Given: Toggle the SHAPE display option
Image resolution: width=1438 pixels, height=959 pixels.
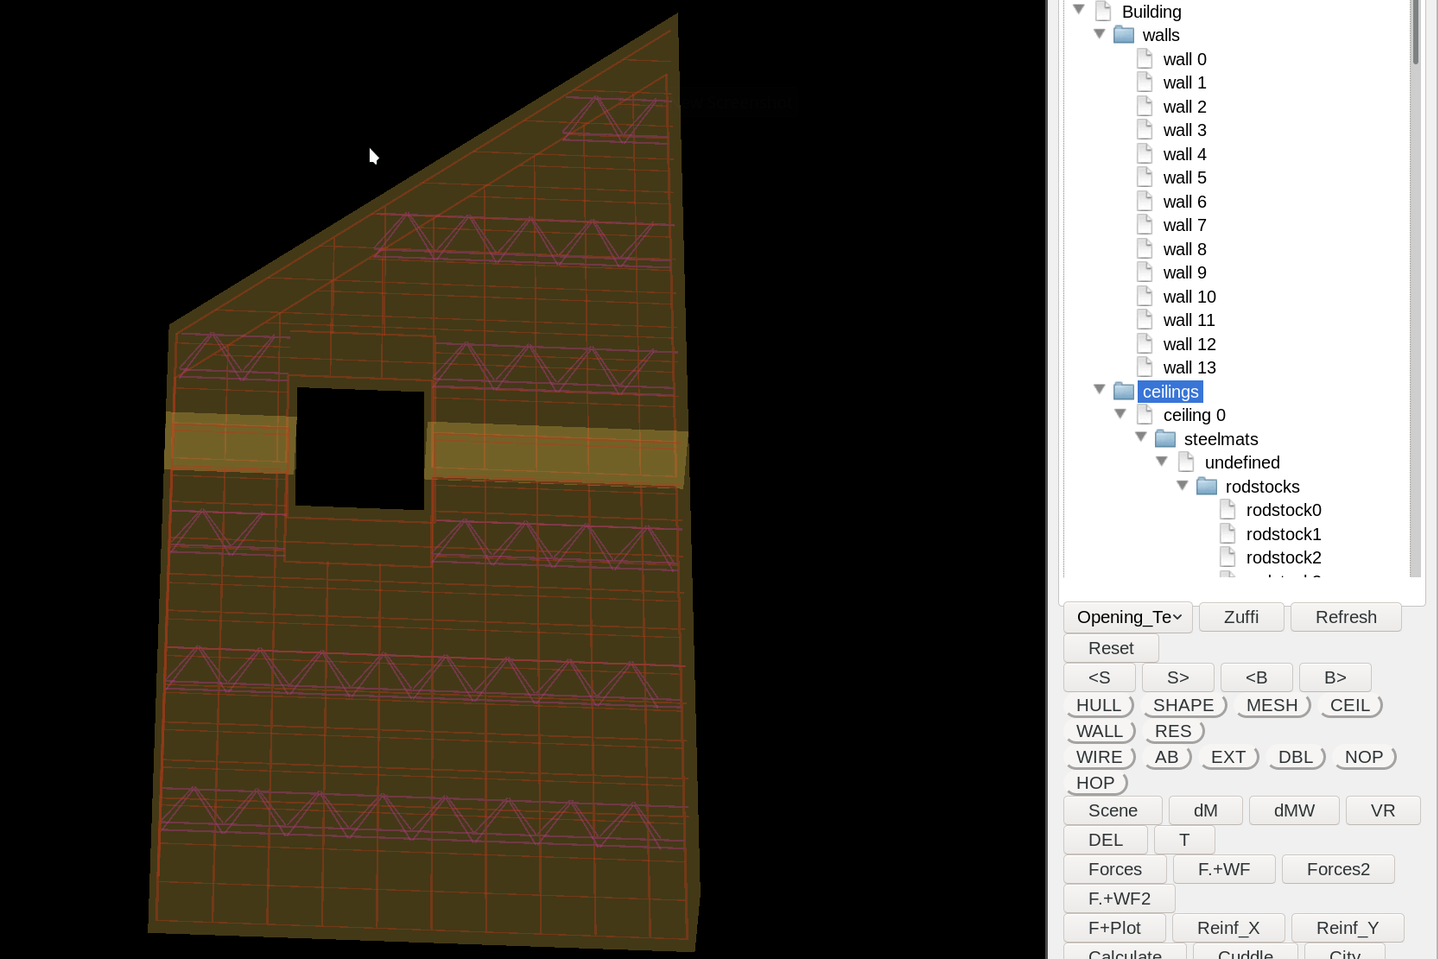Looking at the screenshot, I should (1184, 705).
